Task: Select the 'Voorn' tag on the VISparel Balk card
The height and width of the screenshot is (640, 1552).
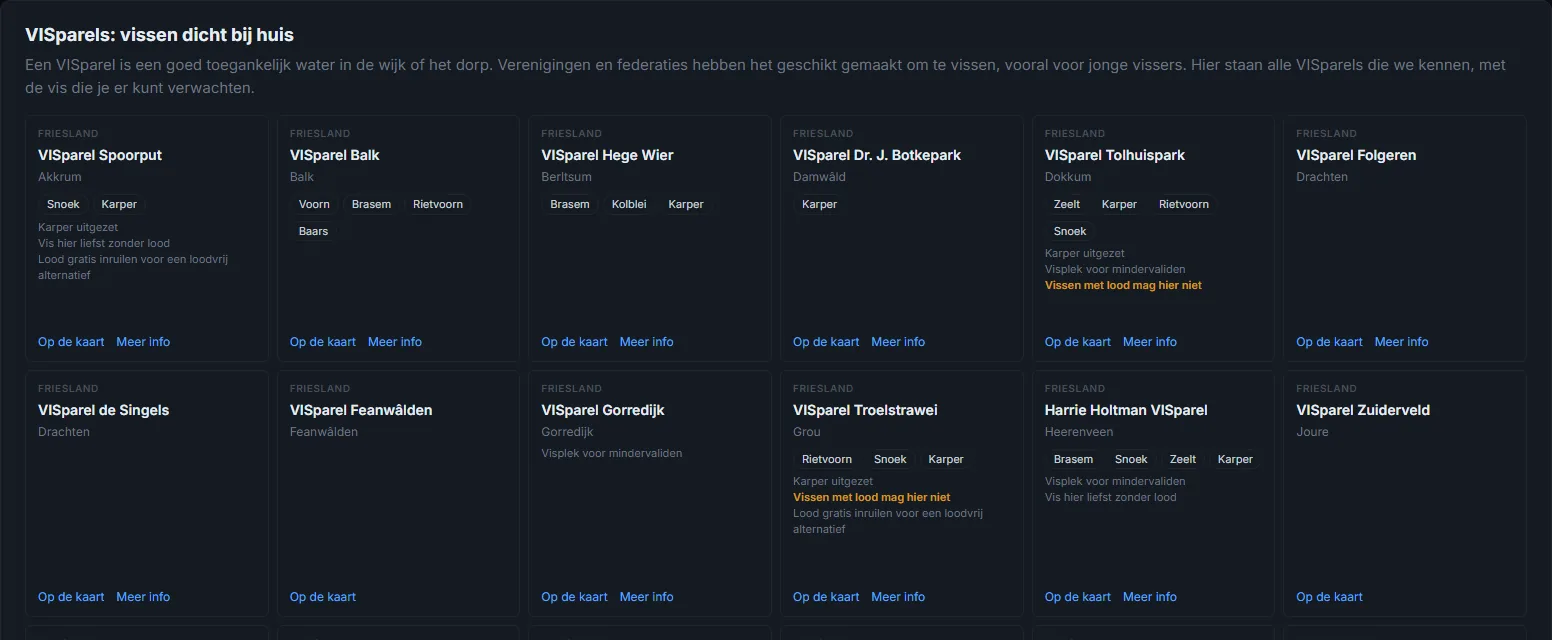Action: [x=314, y=204]
